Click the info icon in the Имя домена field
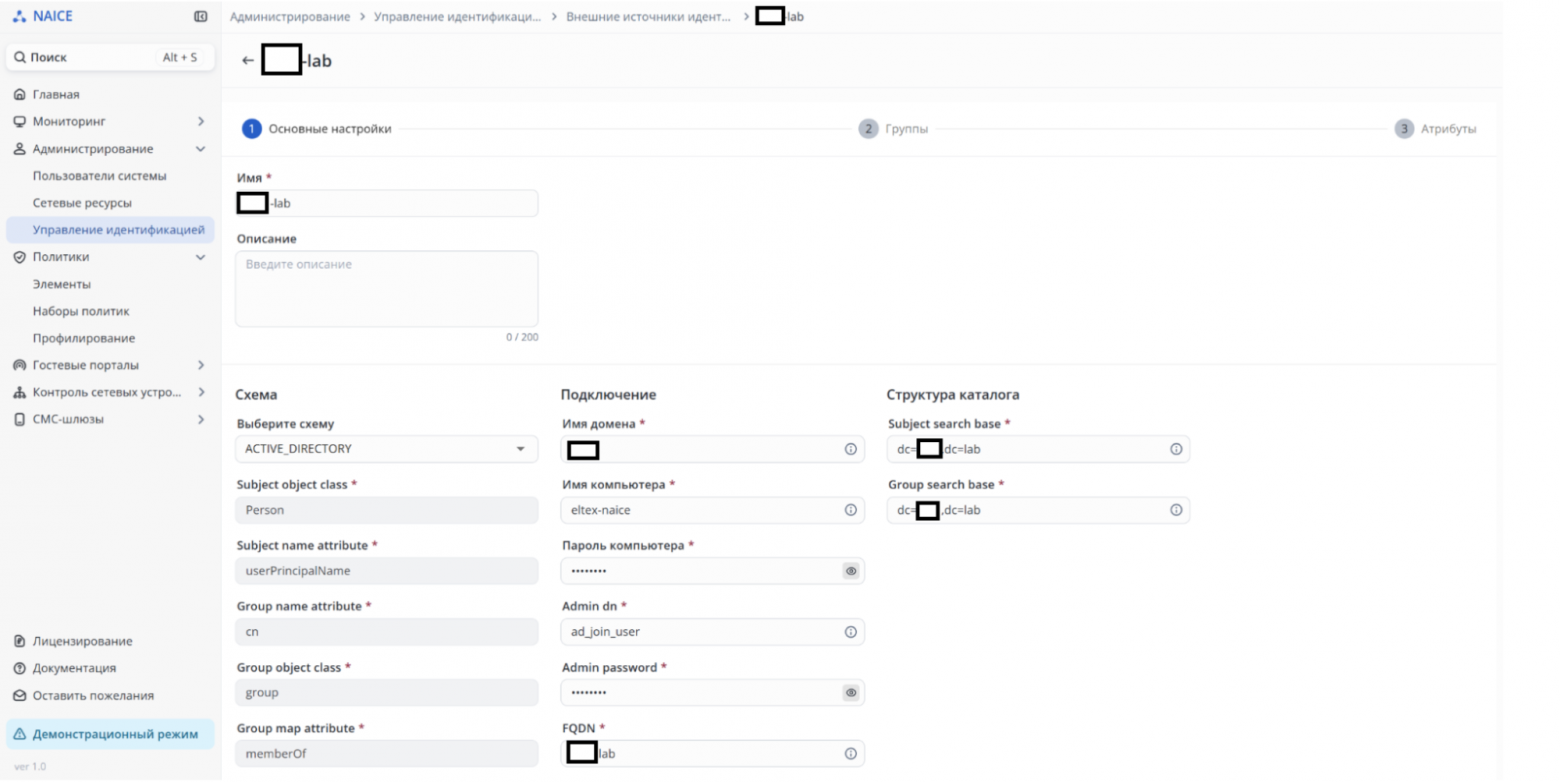Screen dimensions: 1560x782 coord(851,450)
